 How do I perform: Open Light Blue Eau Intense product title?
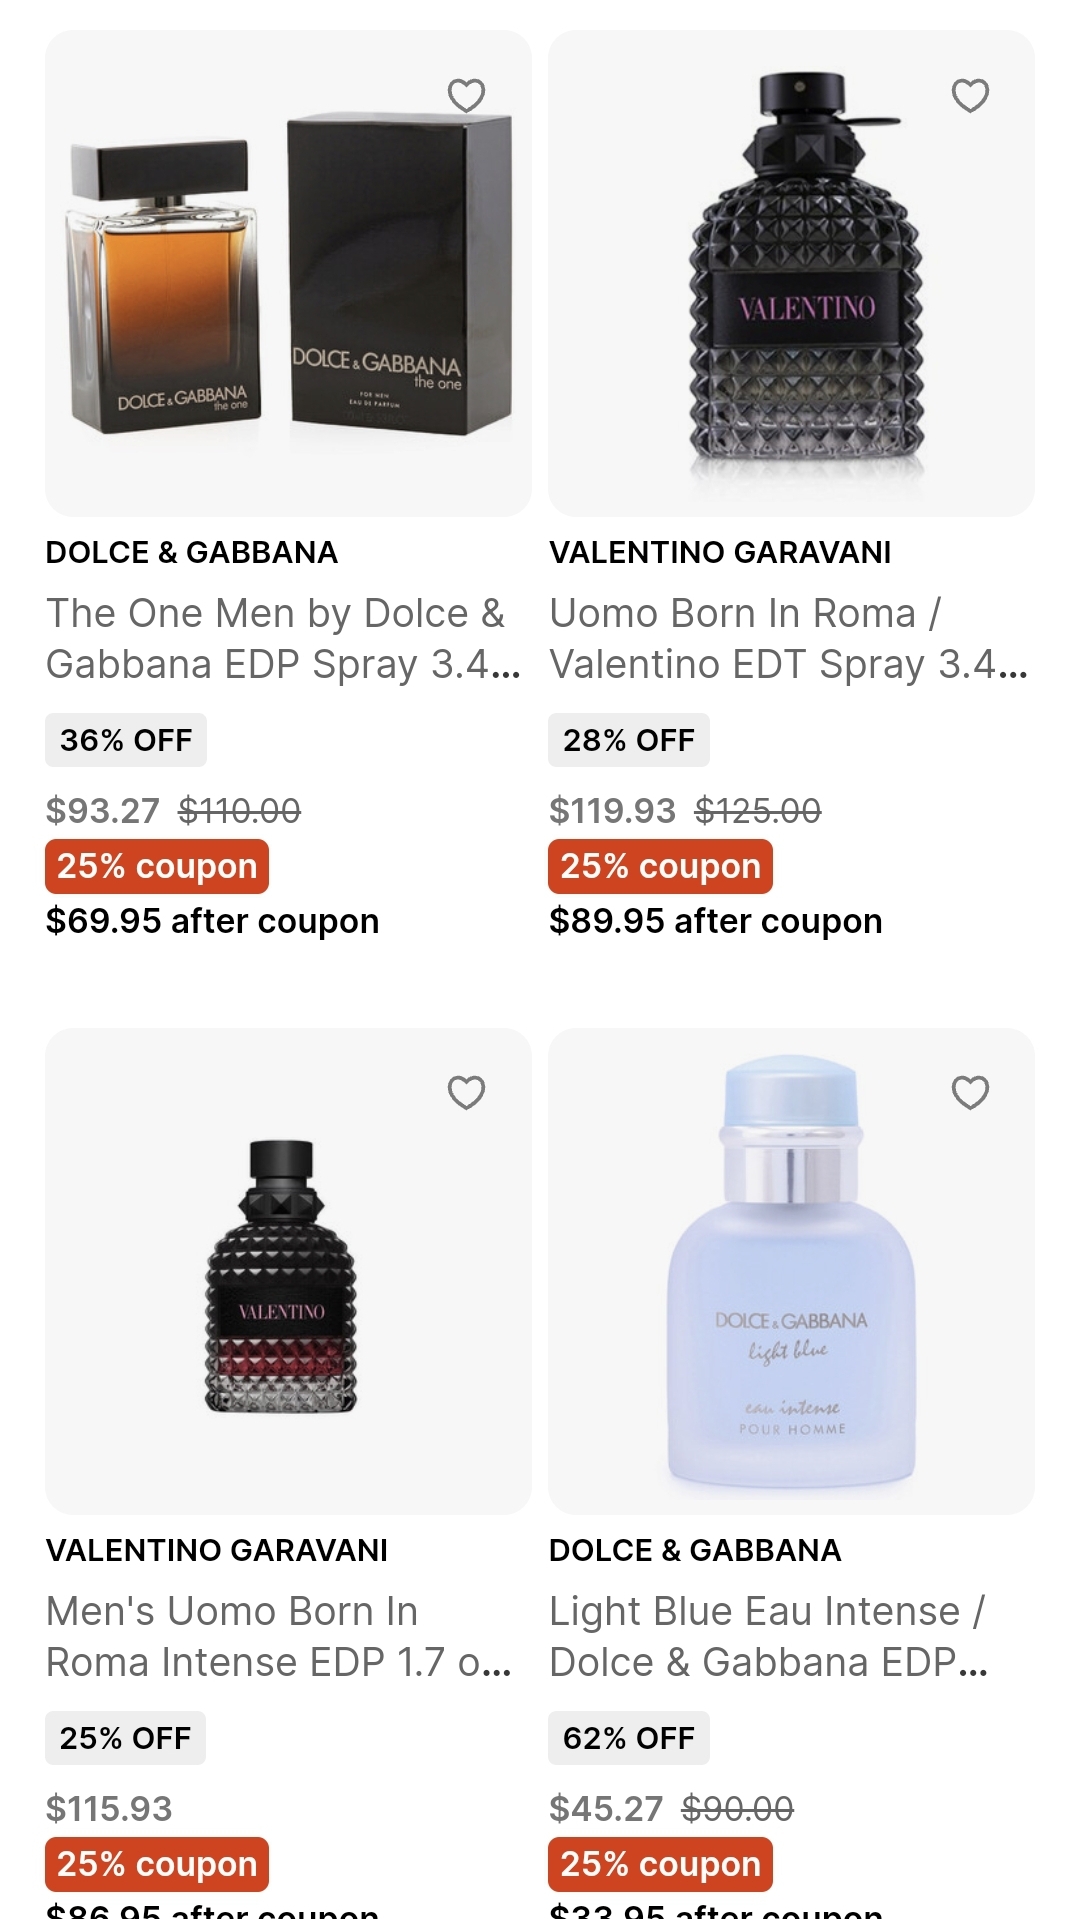pyautogui.click(x=768, y=1637)
